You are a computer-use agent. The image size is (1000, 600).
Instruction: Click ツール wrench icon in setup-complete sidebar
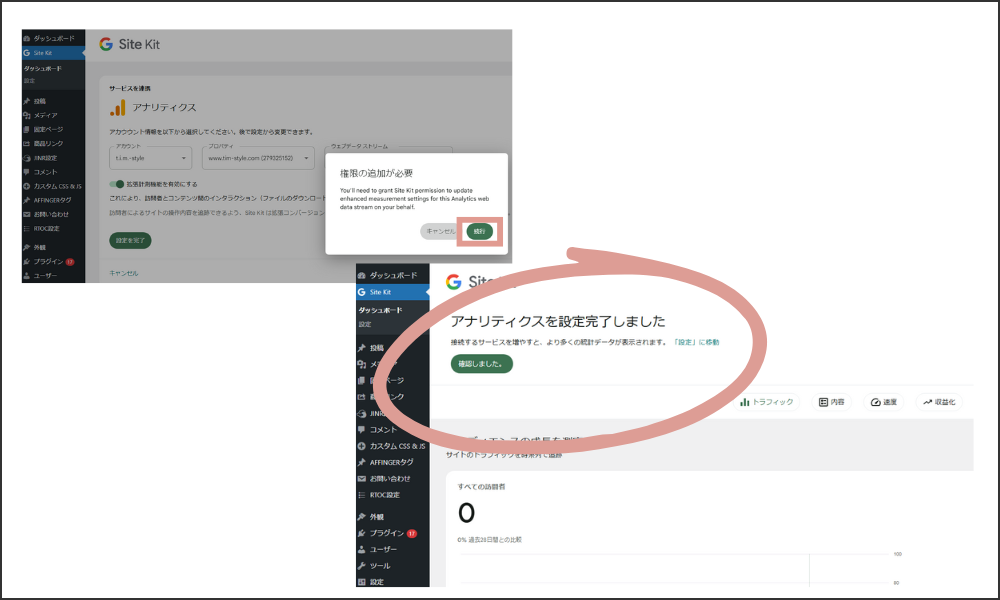pos(362,566)
